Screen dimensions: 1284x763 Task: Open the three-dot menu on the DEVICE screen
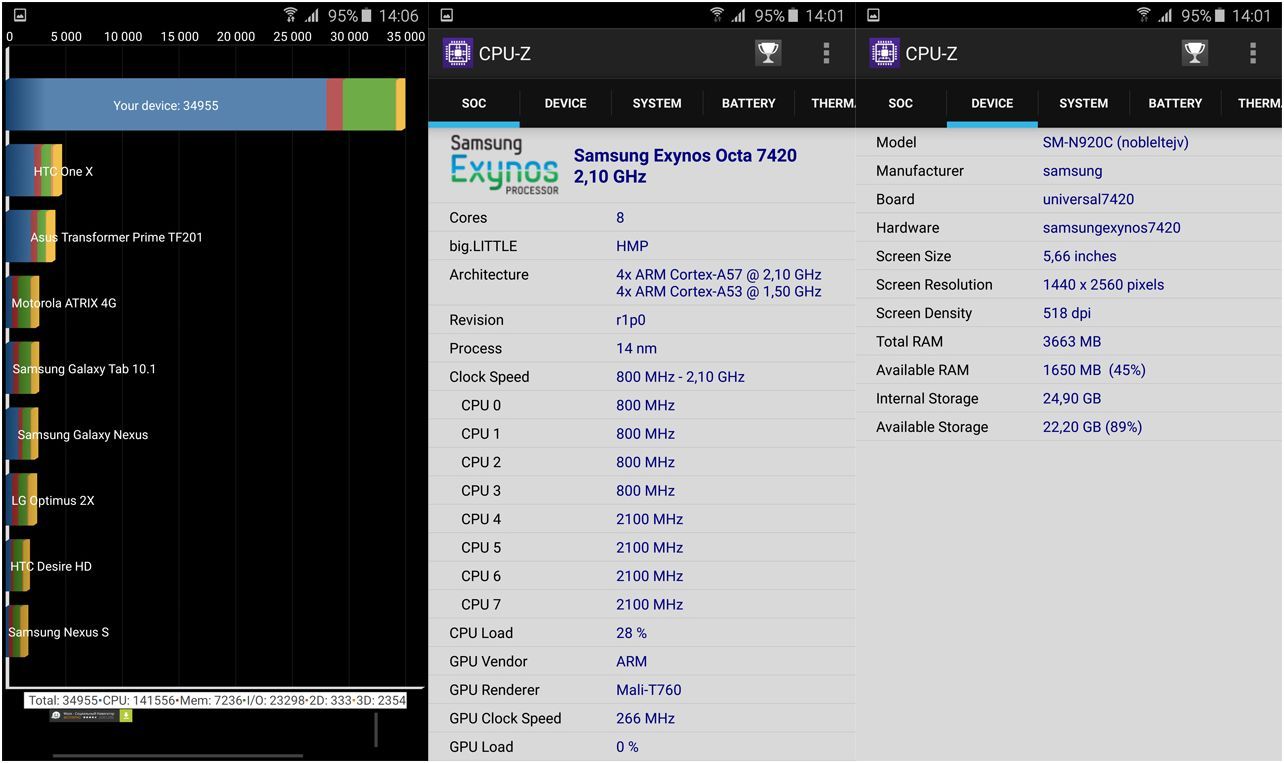pyautogui.click(x=1253, y=53)
